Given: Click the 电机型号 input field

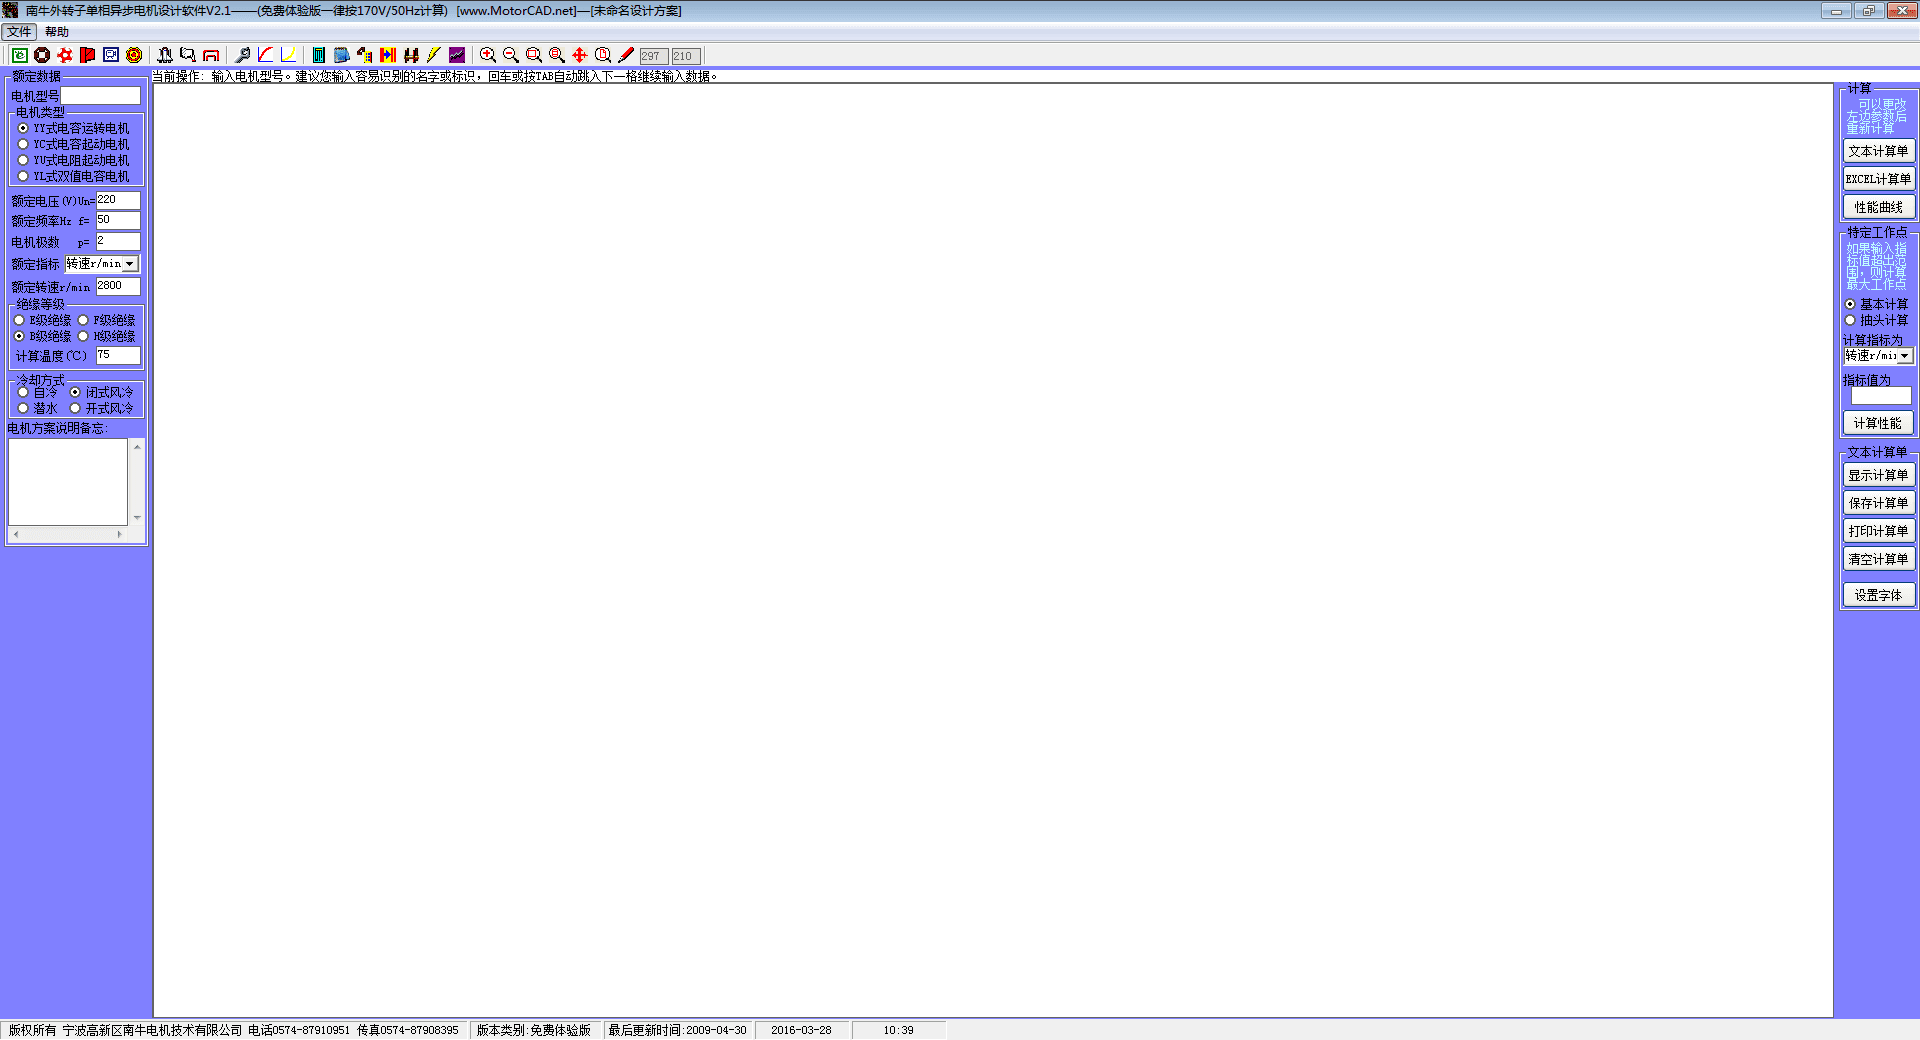Looking at the screenshot, I should [101, 96].
